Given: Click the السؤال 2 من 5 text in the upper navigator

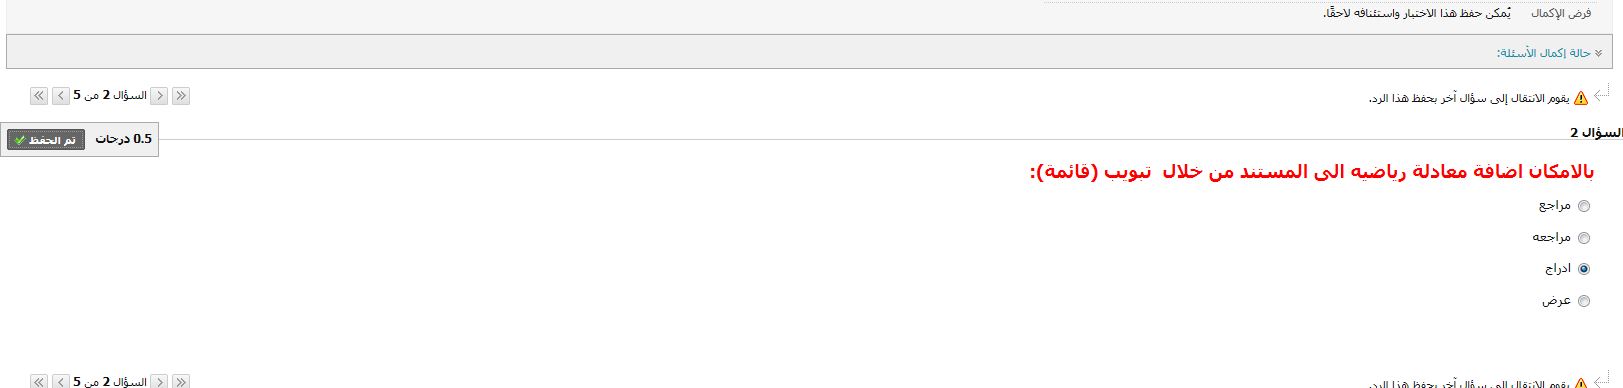Looking at the screenshot, I should [x=110, y=96].
